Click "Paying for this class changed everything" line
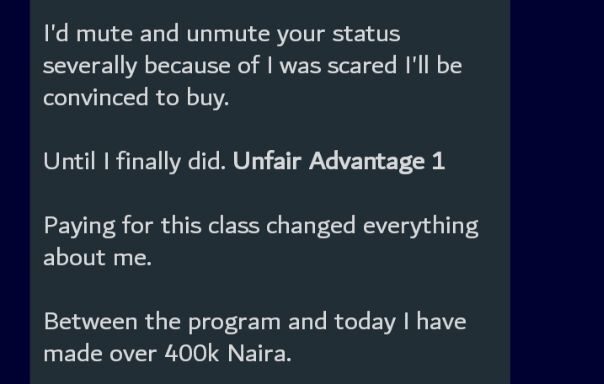The width and height of the screenshot is (604, 384). point(261,226)
